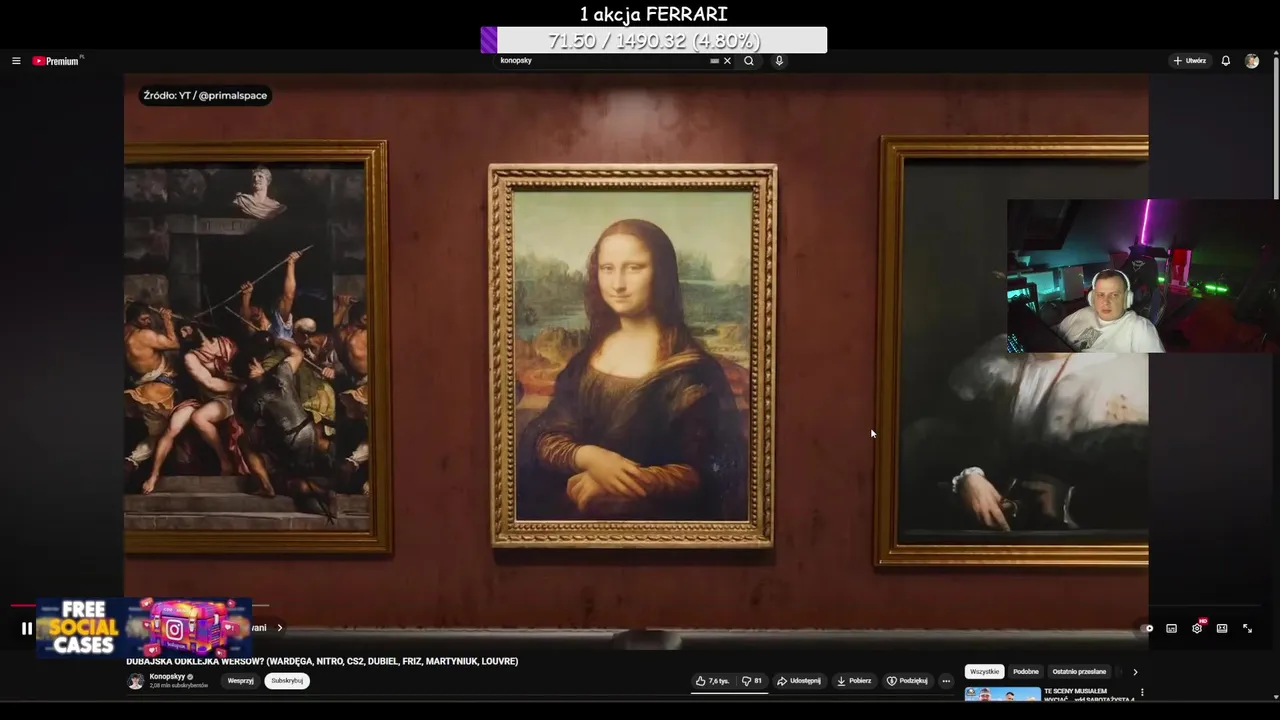Viewport: 1280px width, 720px height.
Task: Open the Konopskyy channel avatar
Action: (135, 681)
